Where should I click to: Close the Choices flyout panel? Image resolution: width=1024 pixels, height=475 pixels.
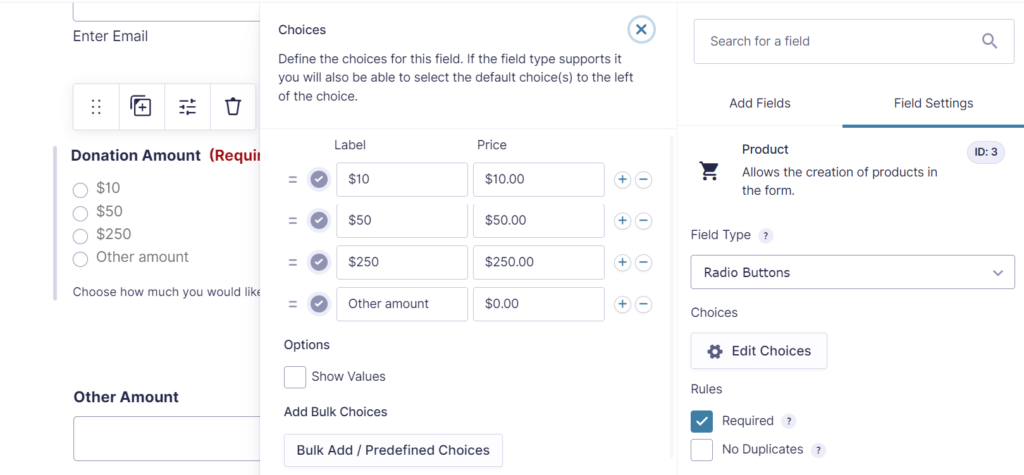tap(641, 29)
